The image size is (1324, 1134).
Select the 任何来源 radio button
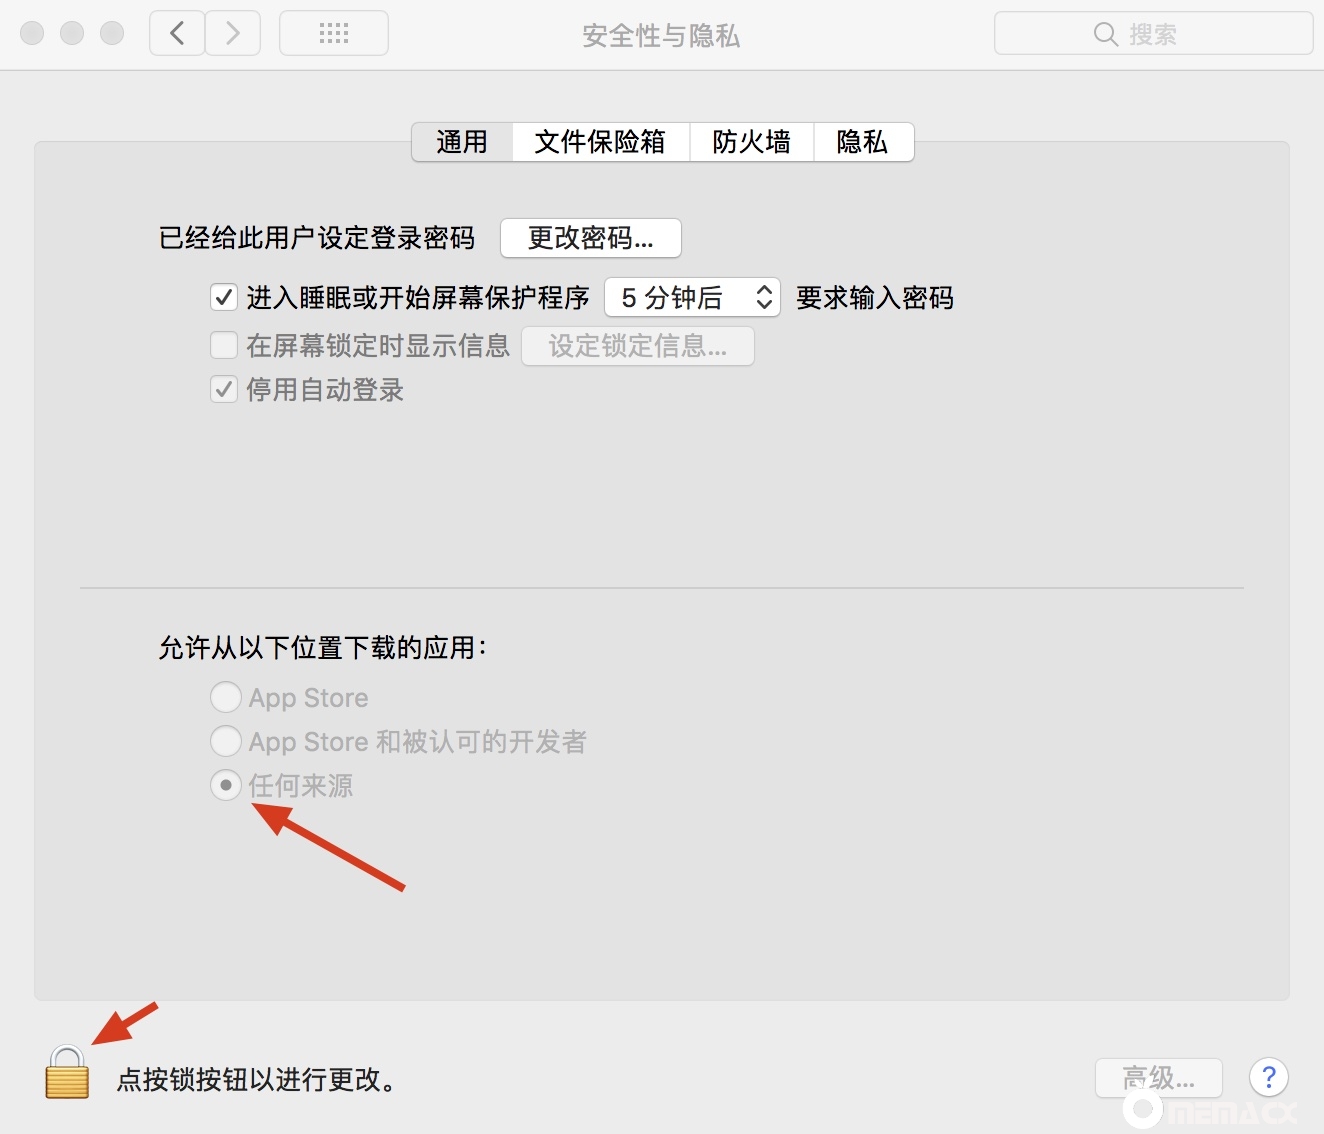[x=226, y=785]
